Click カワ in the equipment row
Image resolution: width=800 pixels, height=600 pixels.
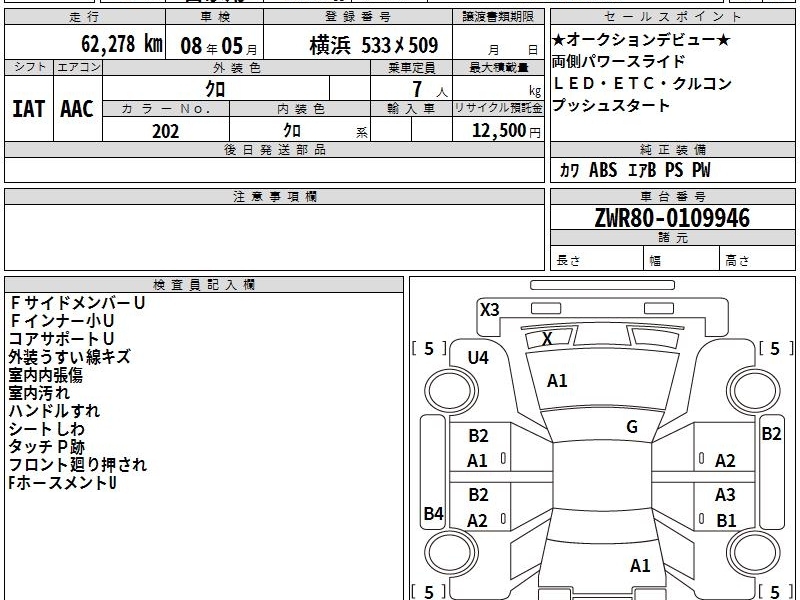[569, 170]
